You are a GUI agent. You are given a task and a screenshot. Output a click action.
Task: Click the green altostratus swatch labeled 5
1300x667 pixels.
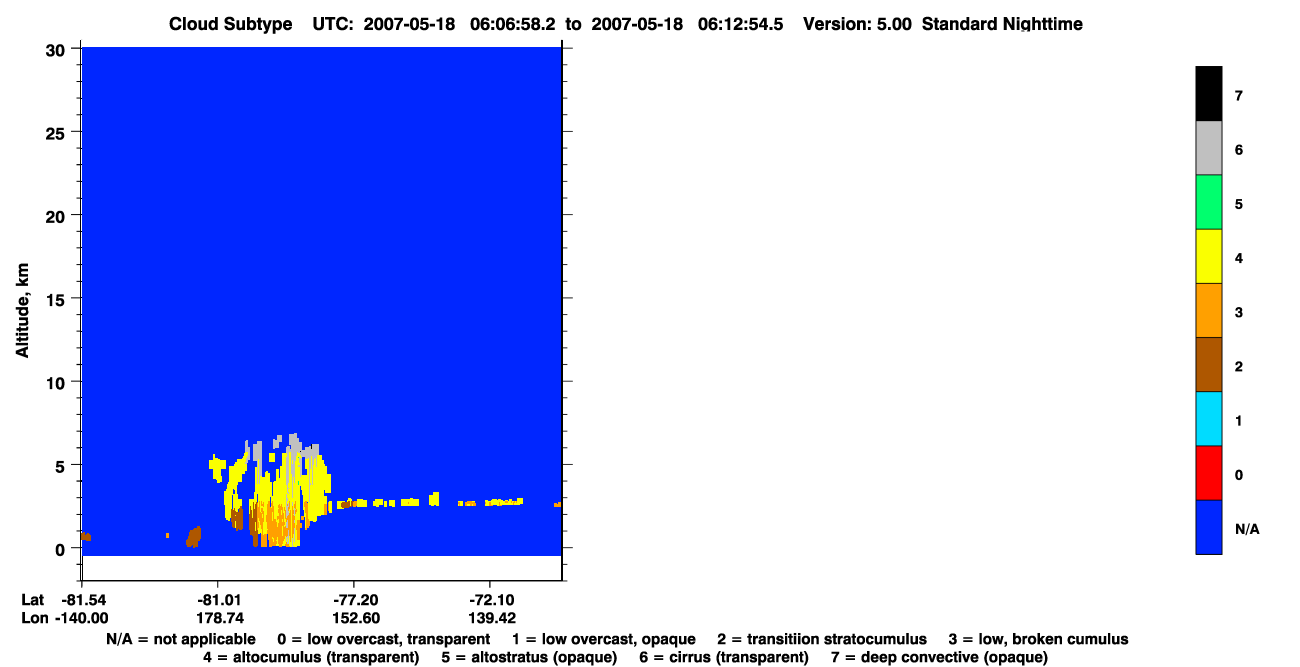[1208, 202]
